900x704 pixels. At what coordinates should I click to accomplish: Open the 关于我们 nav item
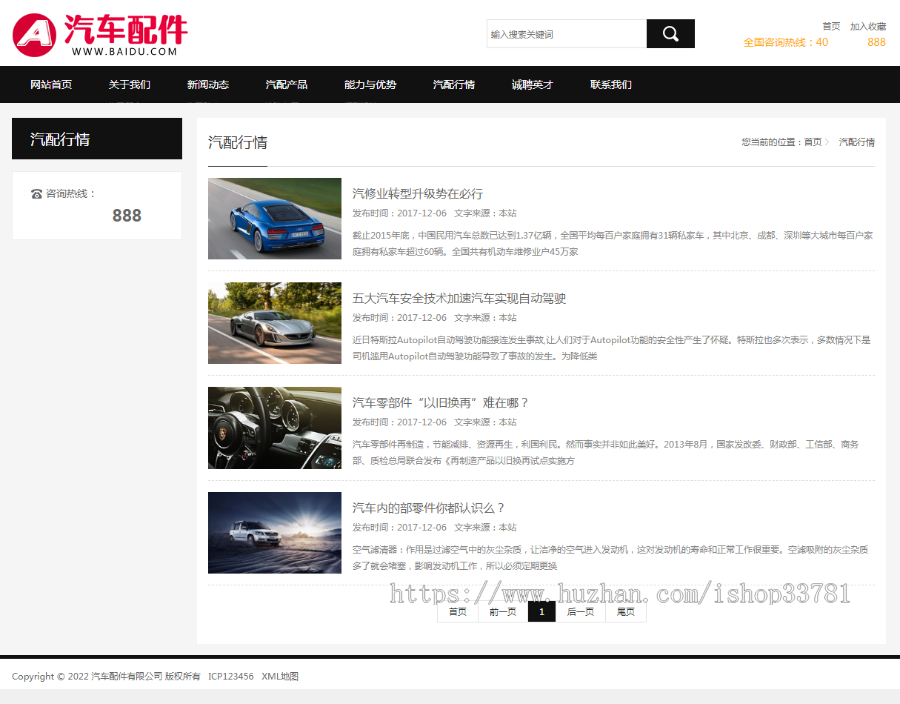[130, 84]
